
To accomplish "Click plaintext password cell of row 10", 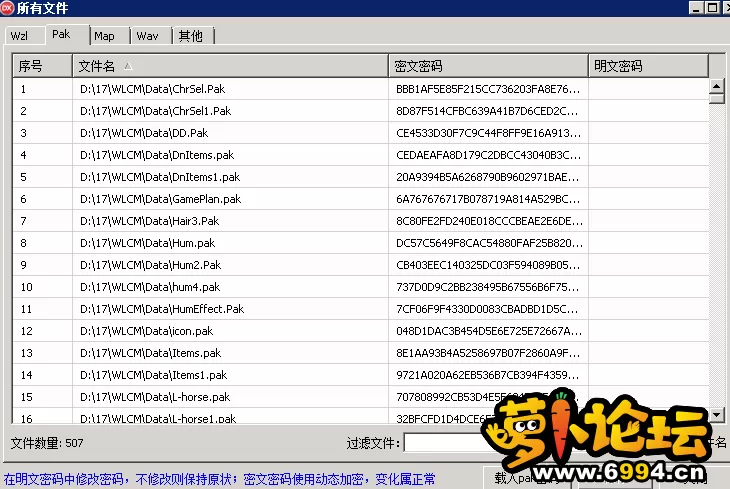I will point(649,287).
